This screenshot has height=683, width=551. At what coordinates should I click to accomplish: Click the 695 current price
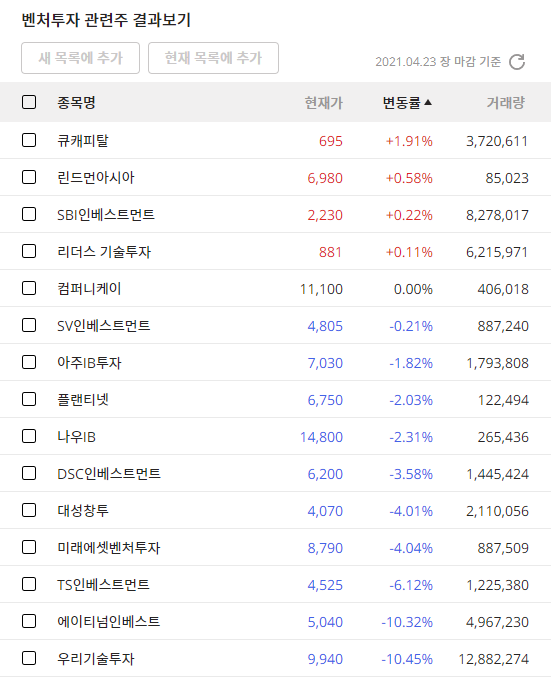(331, 141)
